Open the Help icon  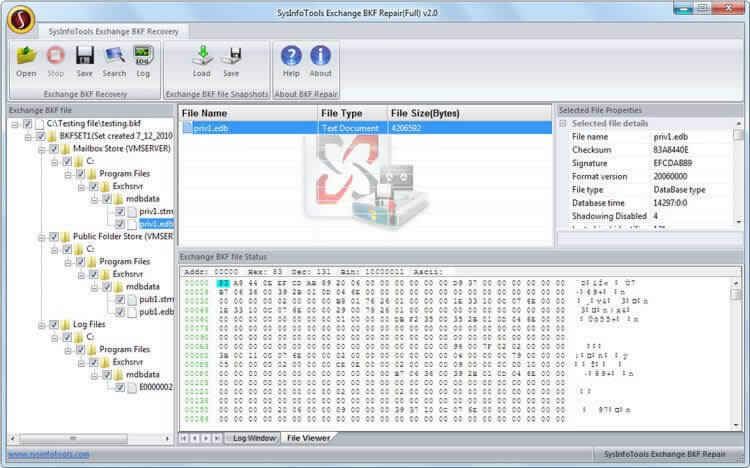(x=291, y=61)
